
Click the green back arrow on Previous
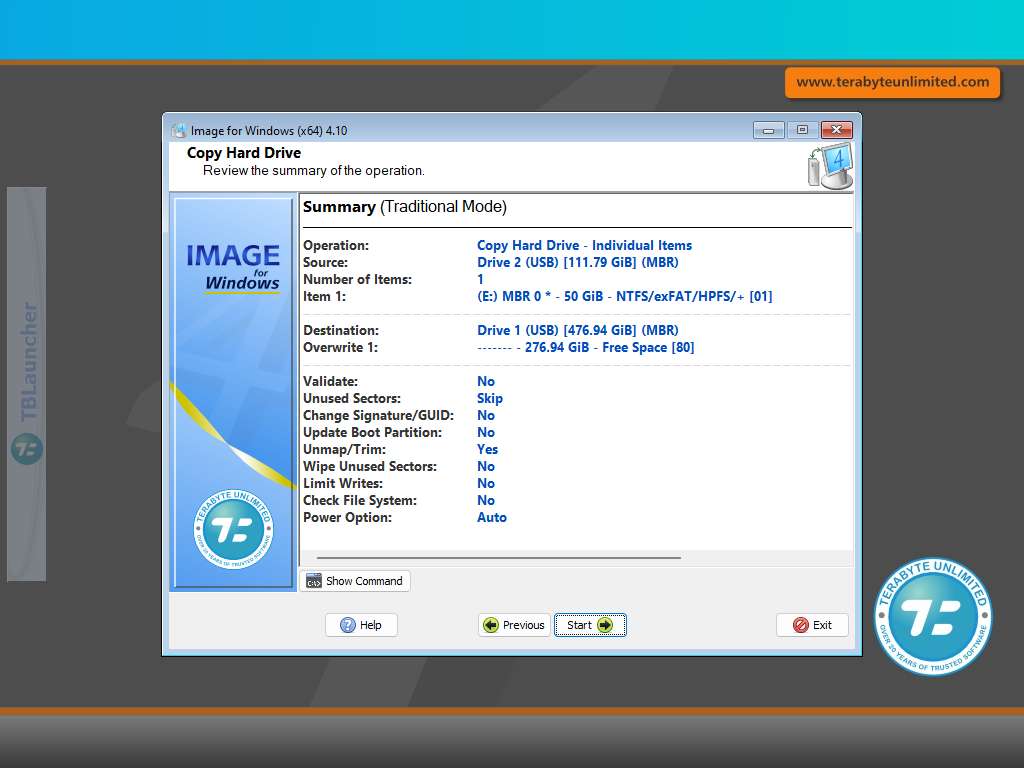tap(490, 625)
